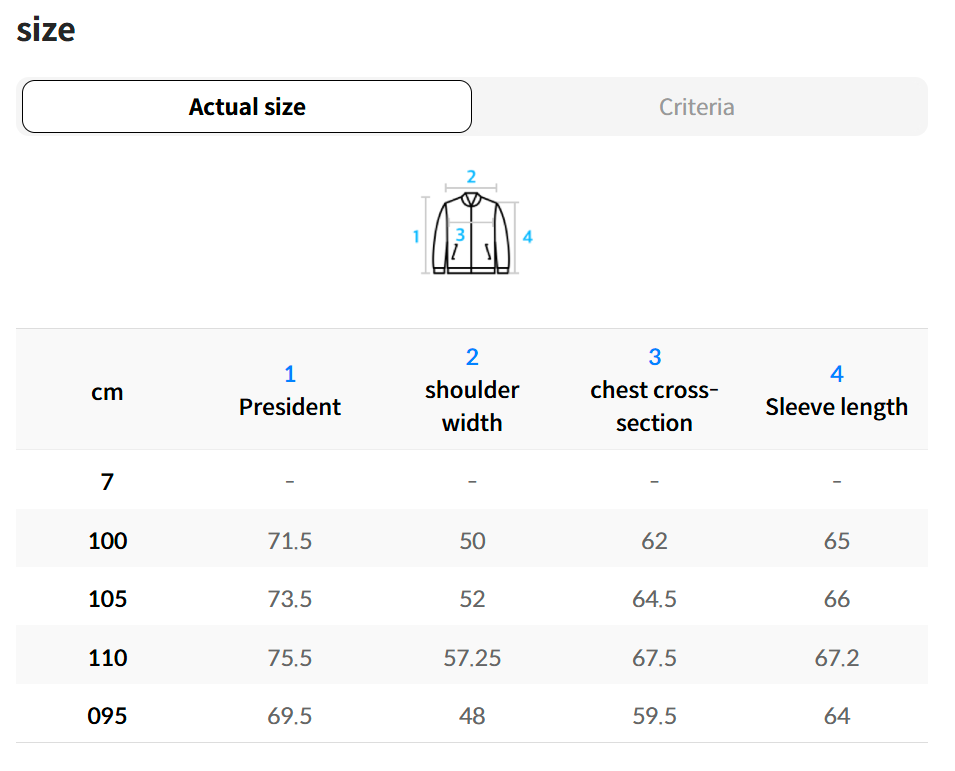Click the 71.5 length value
Image resolution: width=955 pixels, height=771 pixels.
coord(290,541)
